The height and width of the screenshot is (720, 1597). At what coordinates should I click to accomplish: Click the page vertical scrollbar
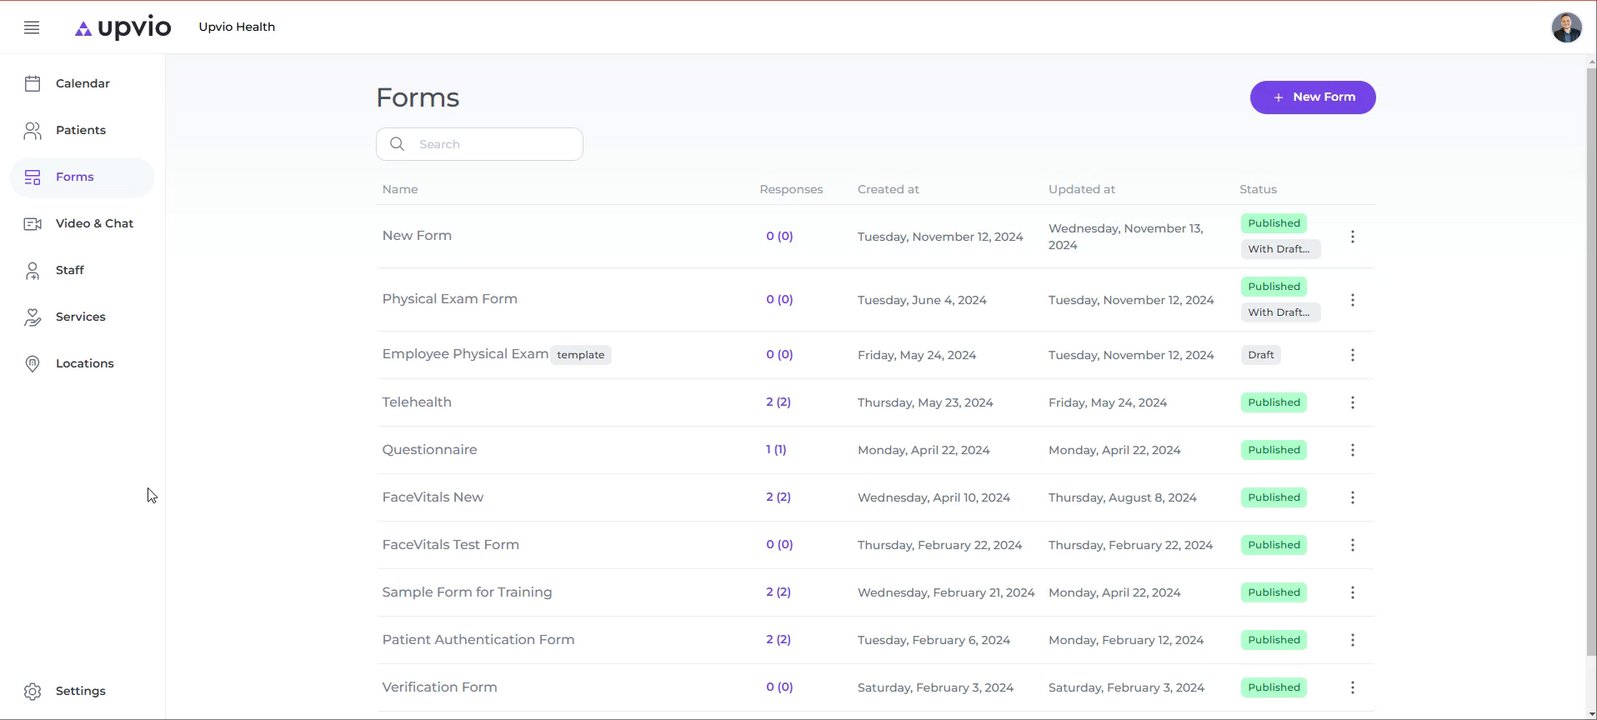(1591, 360)
